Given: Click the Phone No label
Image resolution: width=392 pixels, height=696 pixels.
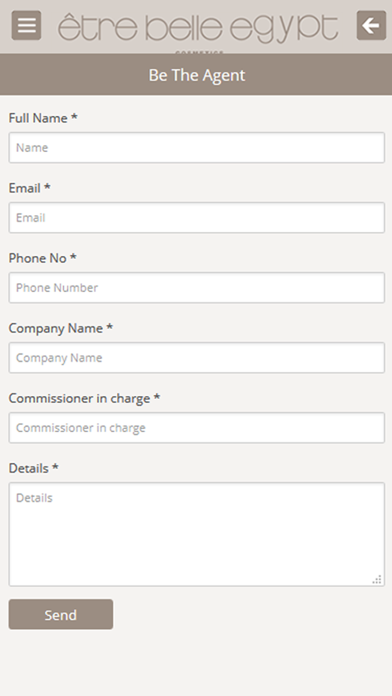Looking at the screenshot, I should pyautogui.click(x=43, y=258).
